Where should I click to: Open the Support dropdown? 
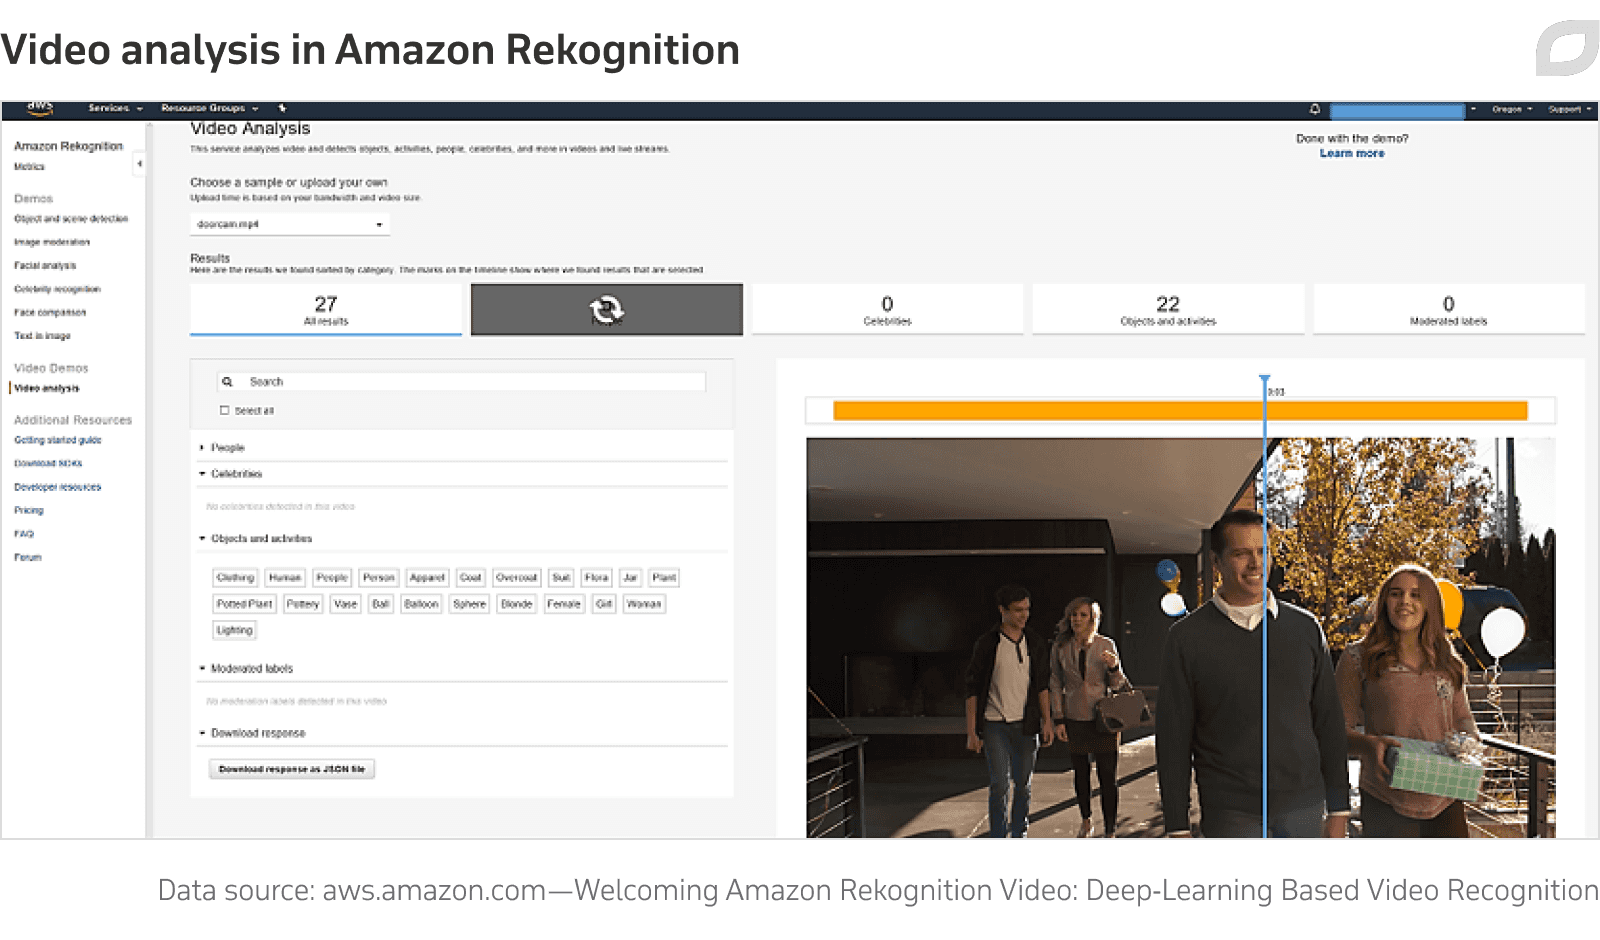tap(1569, 109)
